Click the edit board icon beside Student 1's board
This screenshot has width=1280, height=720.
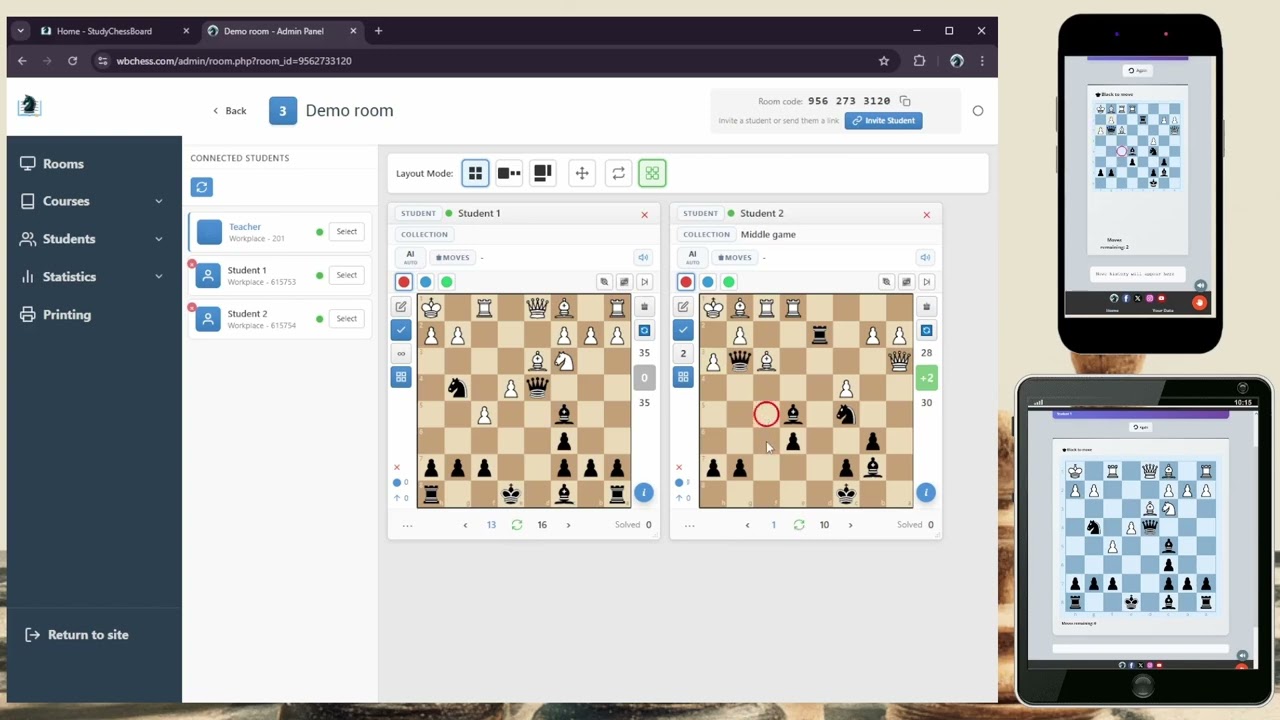coord(401,306)
